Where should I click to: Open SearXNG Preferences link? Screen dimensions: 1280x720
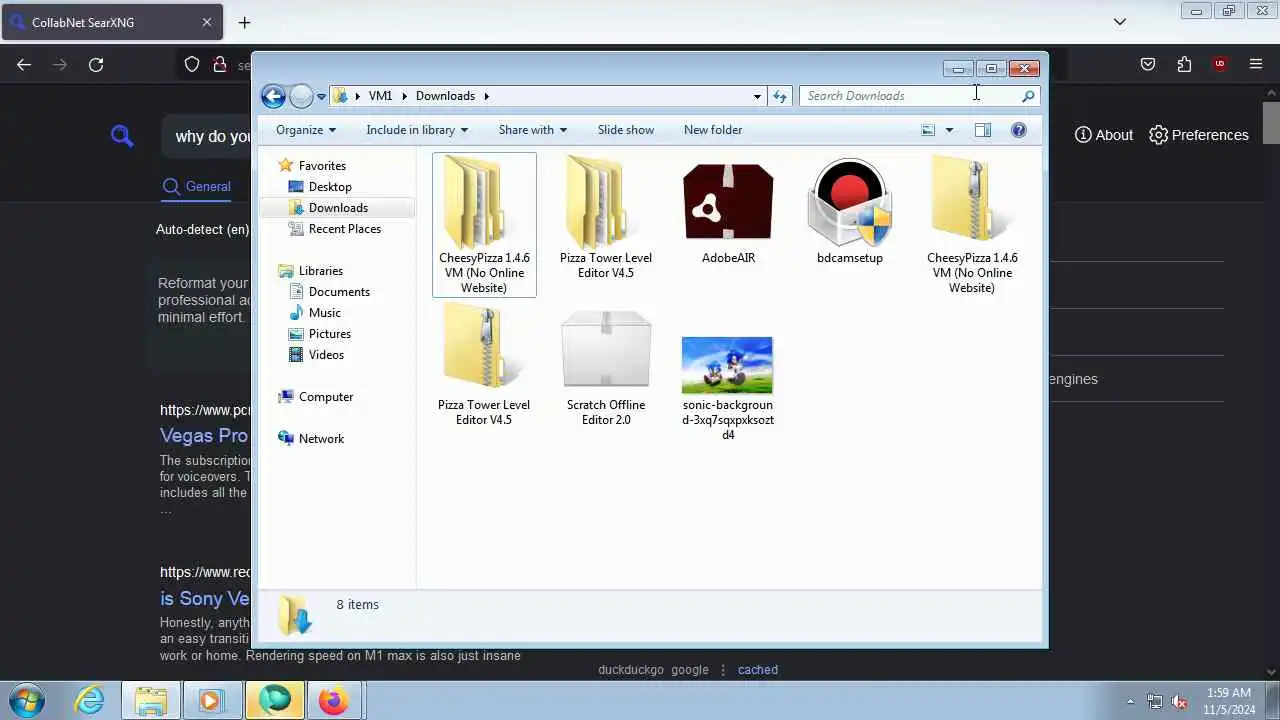pyautogui.click(x=1199, y=135)
